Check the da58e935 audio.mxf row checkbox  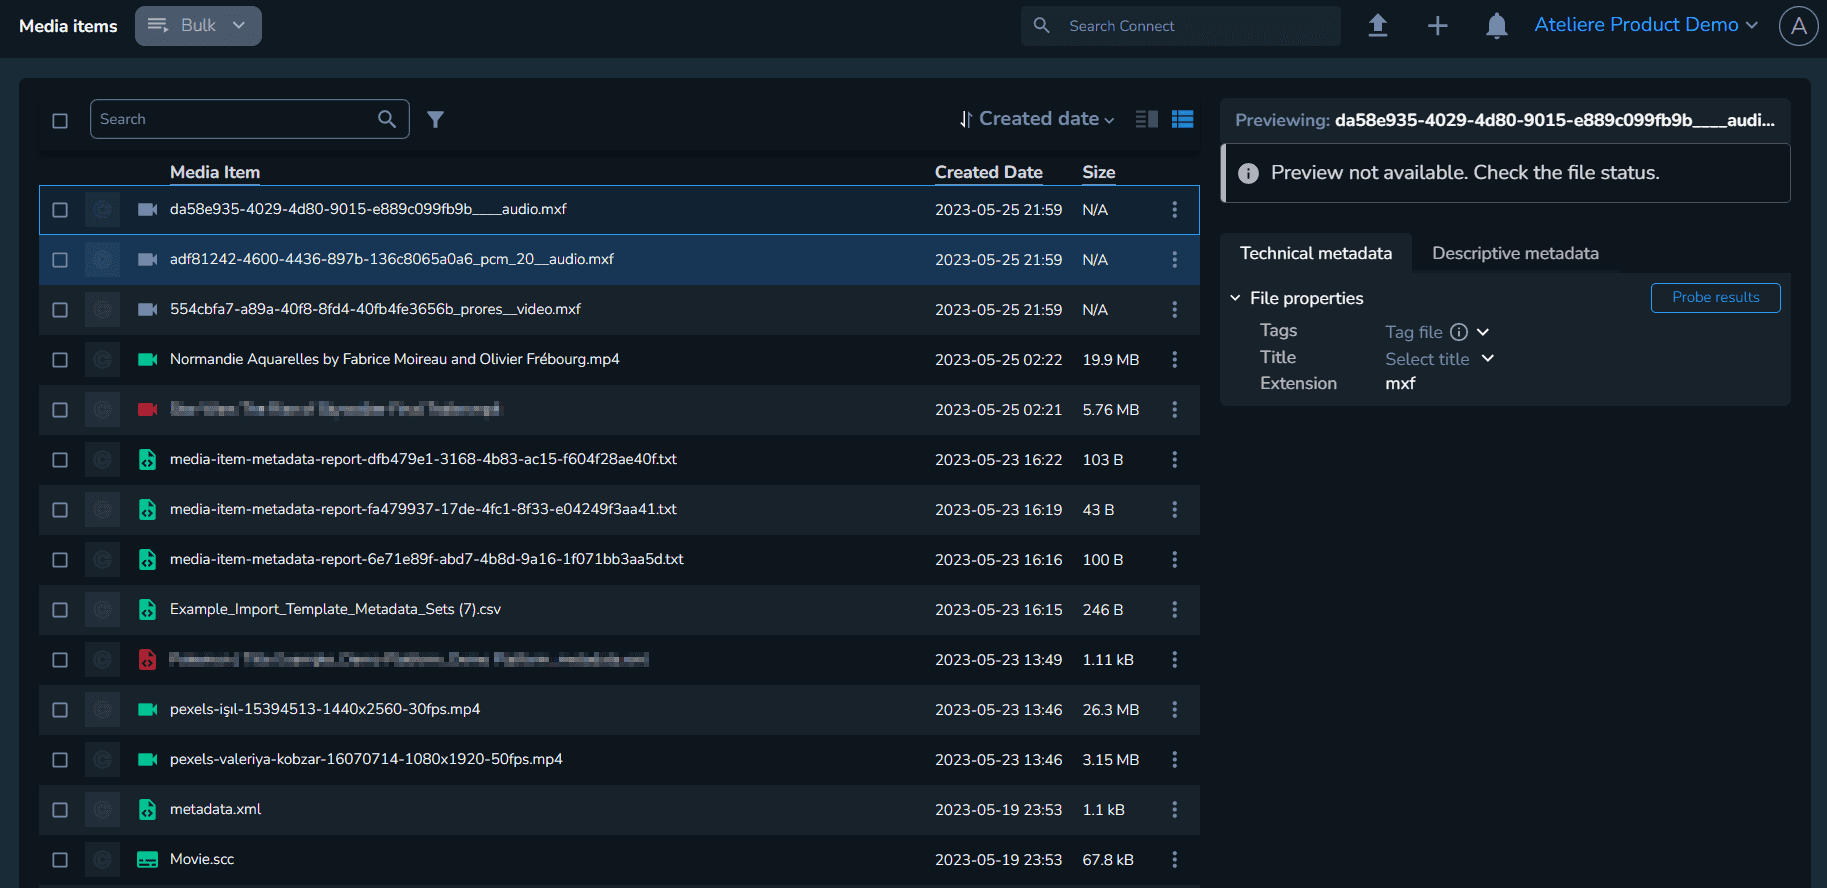point(60,210)
